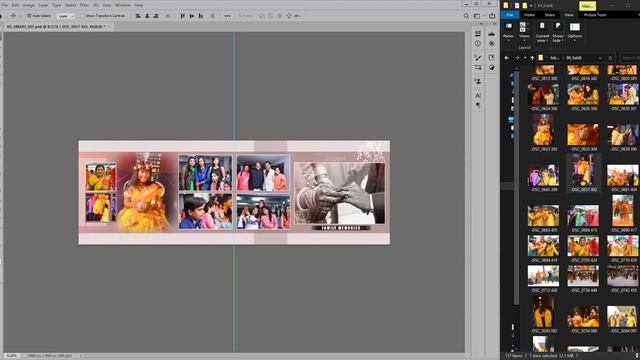Open Explorer View tab
Image resolution: width=640 pixels, height=360 pixels.
point(569,15)
